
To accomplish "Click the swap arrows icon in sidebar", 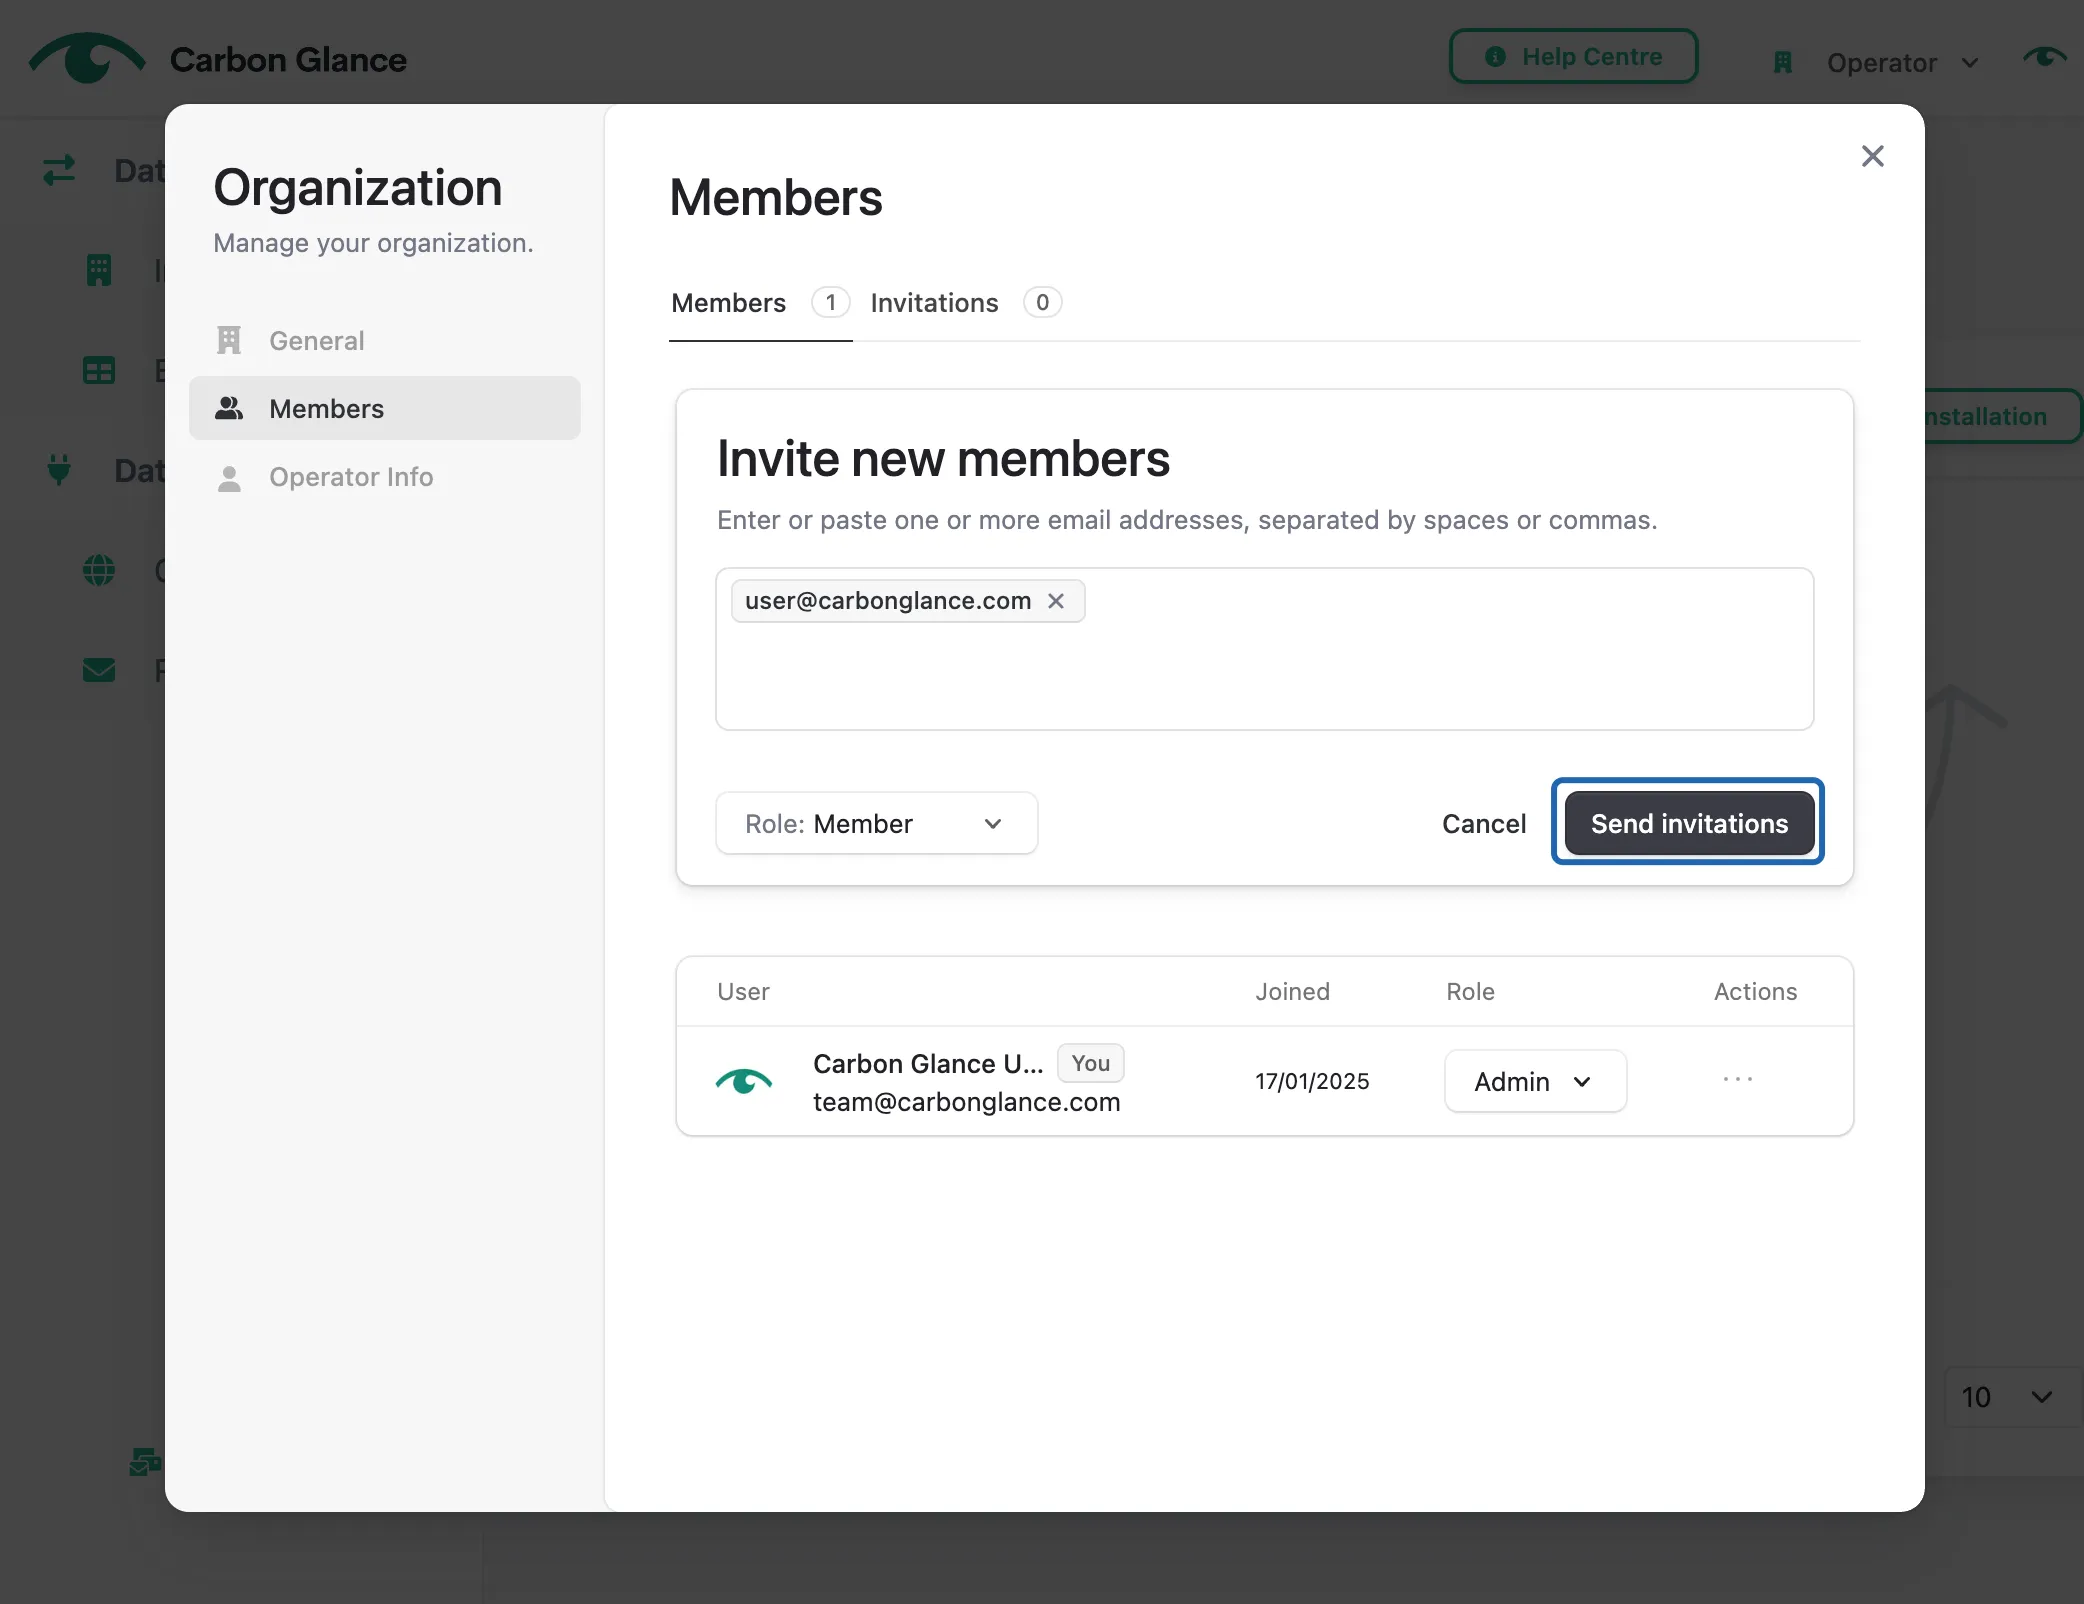I will (59, 170).
